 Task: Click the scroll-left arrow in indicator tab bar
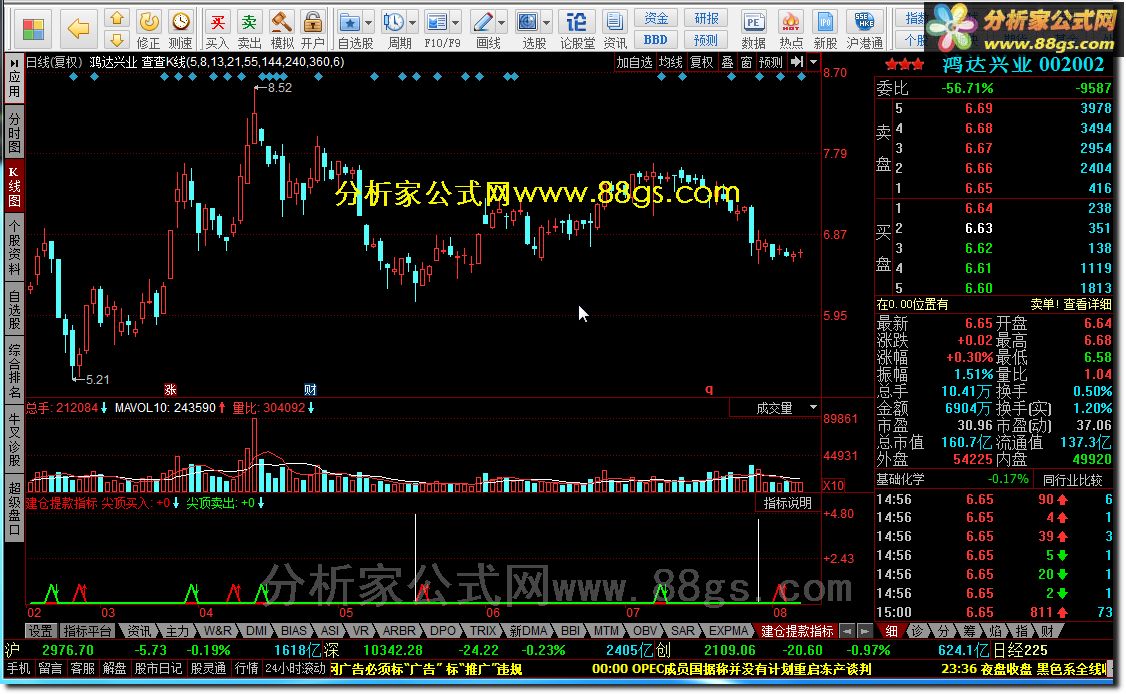(x=847, y=631)
